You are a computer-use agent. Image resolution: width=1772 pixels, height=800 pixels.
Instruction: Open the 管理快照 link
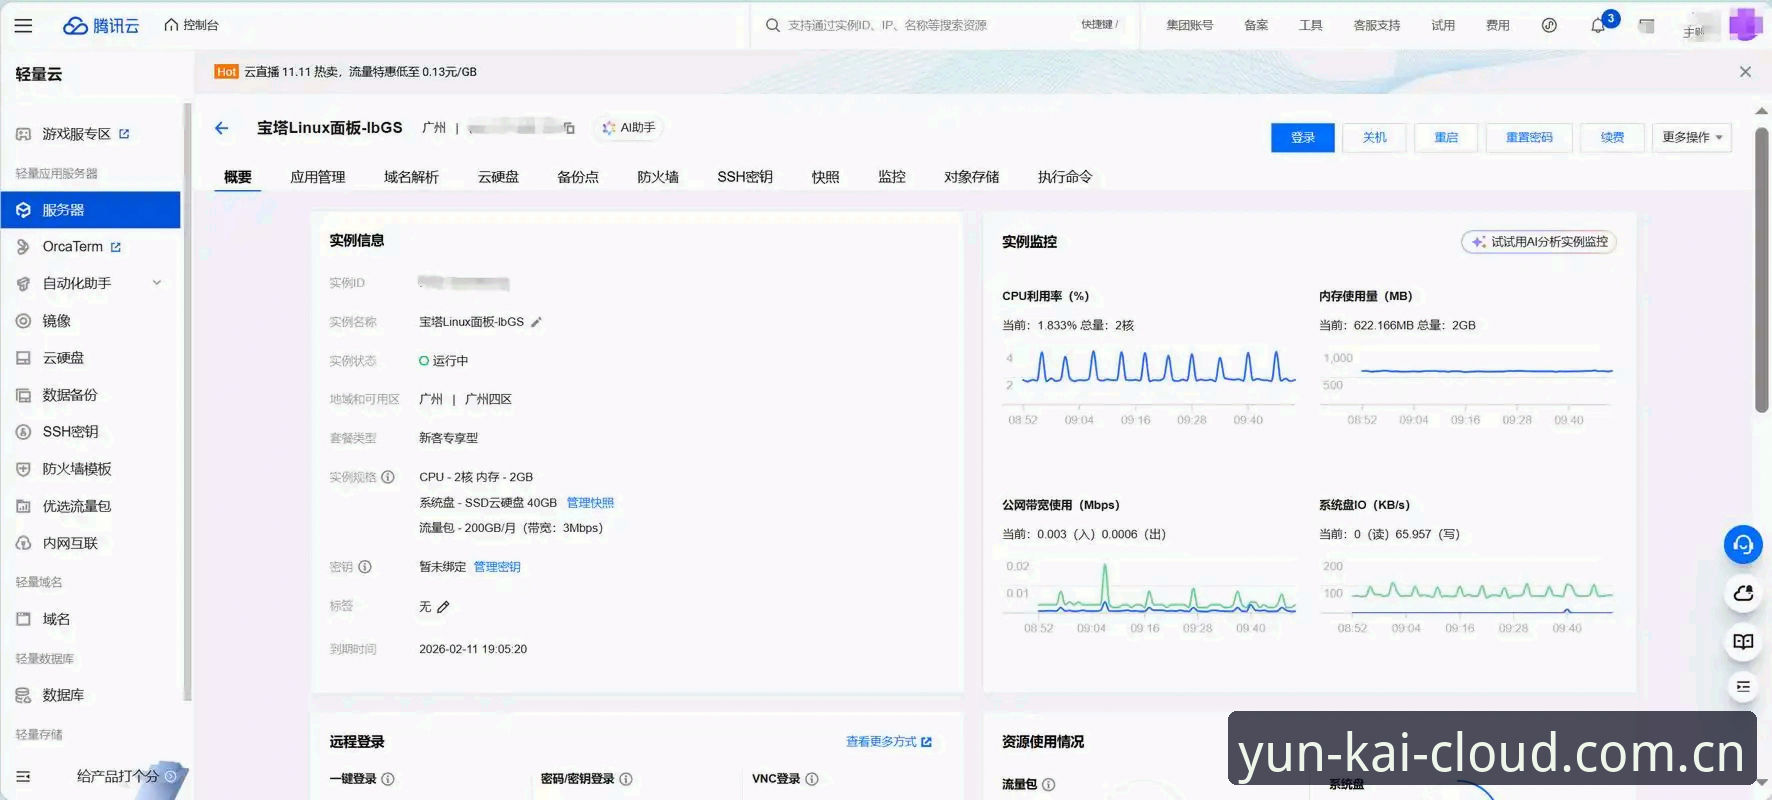coord(590,503)
